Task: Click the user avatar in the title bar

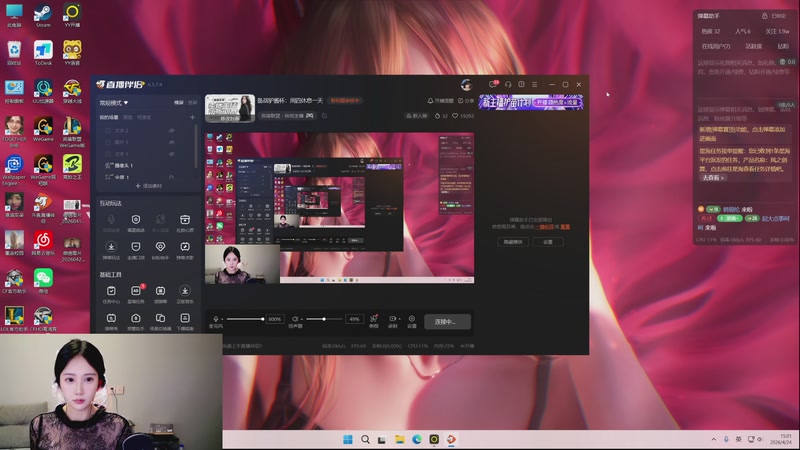Action: point(466,85)
